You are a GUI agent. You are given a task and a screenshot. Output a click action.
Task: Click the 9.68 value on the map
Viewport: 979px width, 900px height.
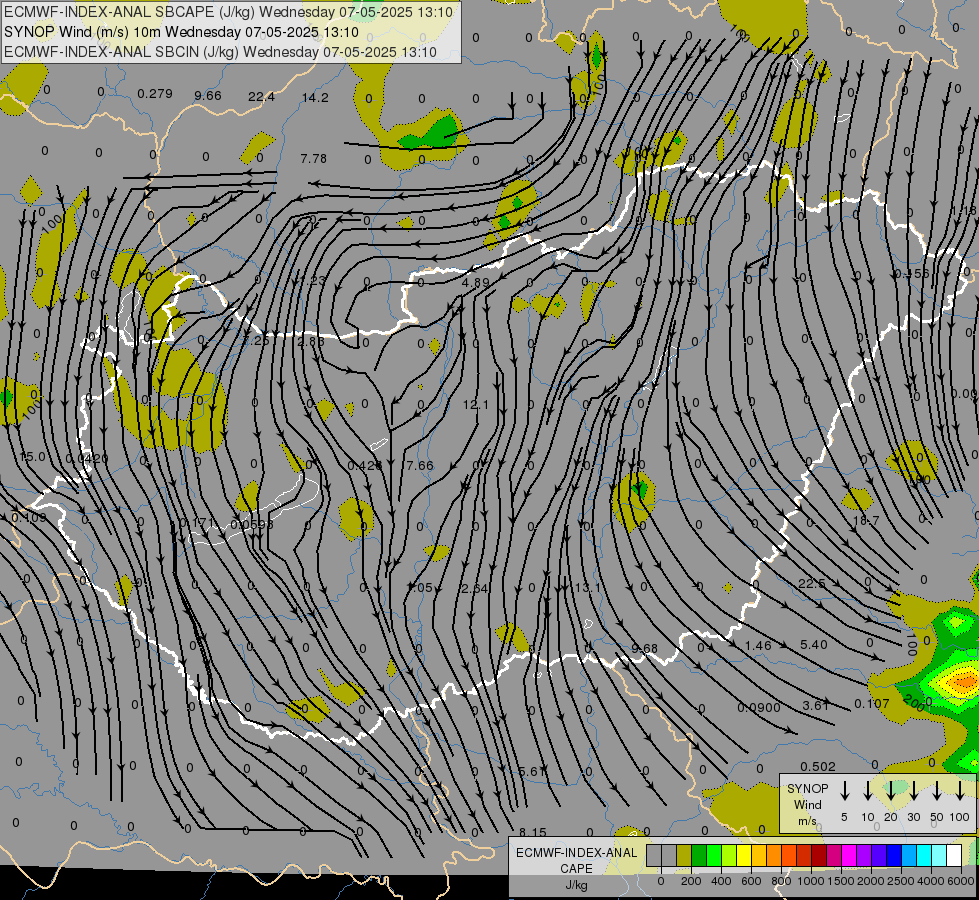(644, 648)
